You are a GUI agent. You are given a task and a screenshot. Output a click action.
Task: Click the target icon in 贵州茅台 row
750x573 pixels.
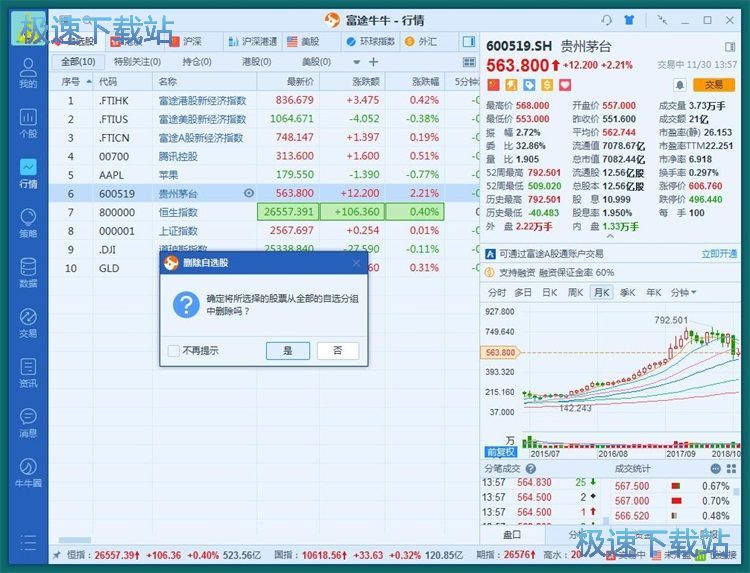249,193
